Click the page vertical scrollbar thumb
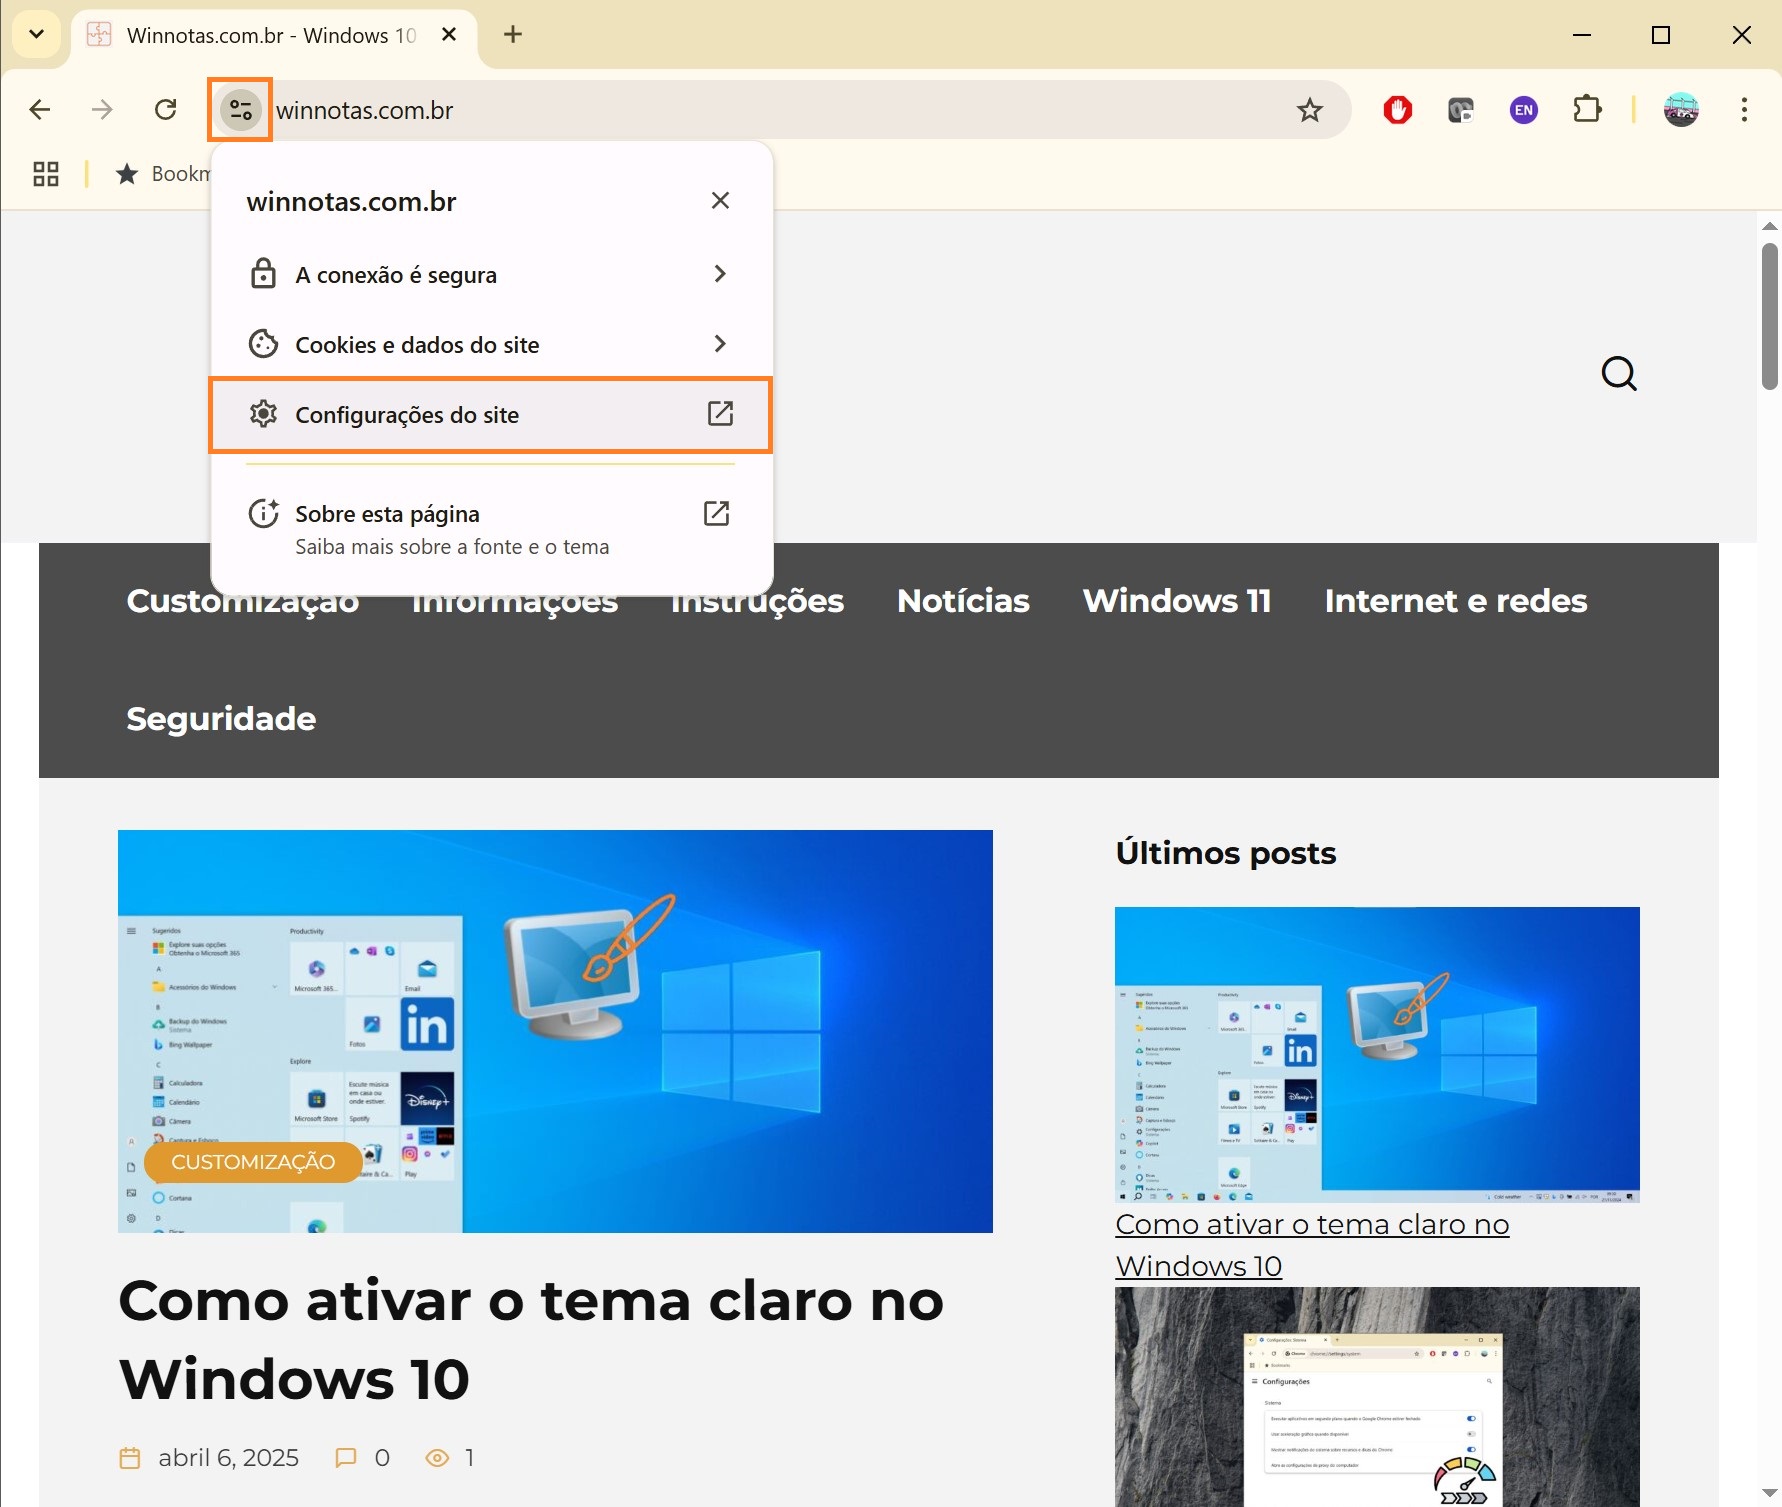 click(x=1770, y=315)
